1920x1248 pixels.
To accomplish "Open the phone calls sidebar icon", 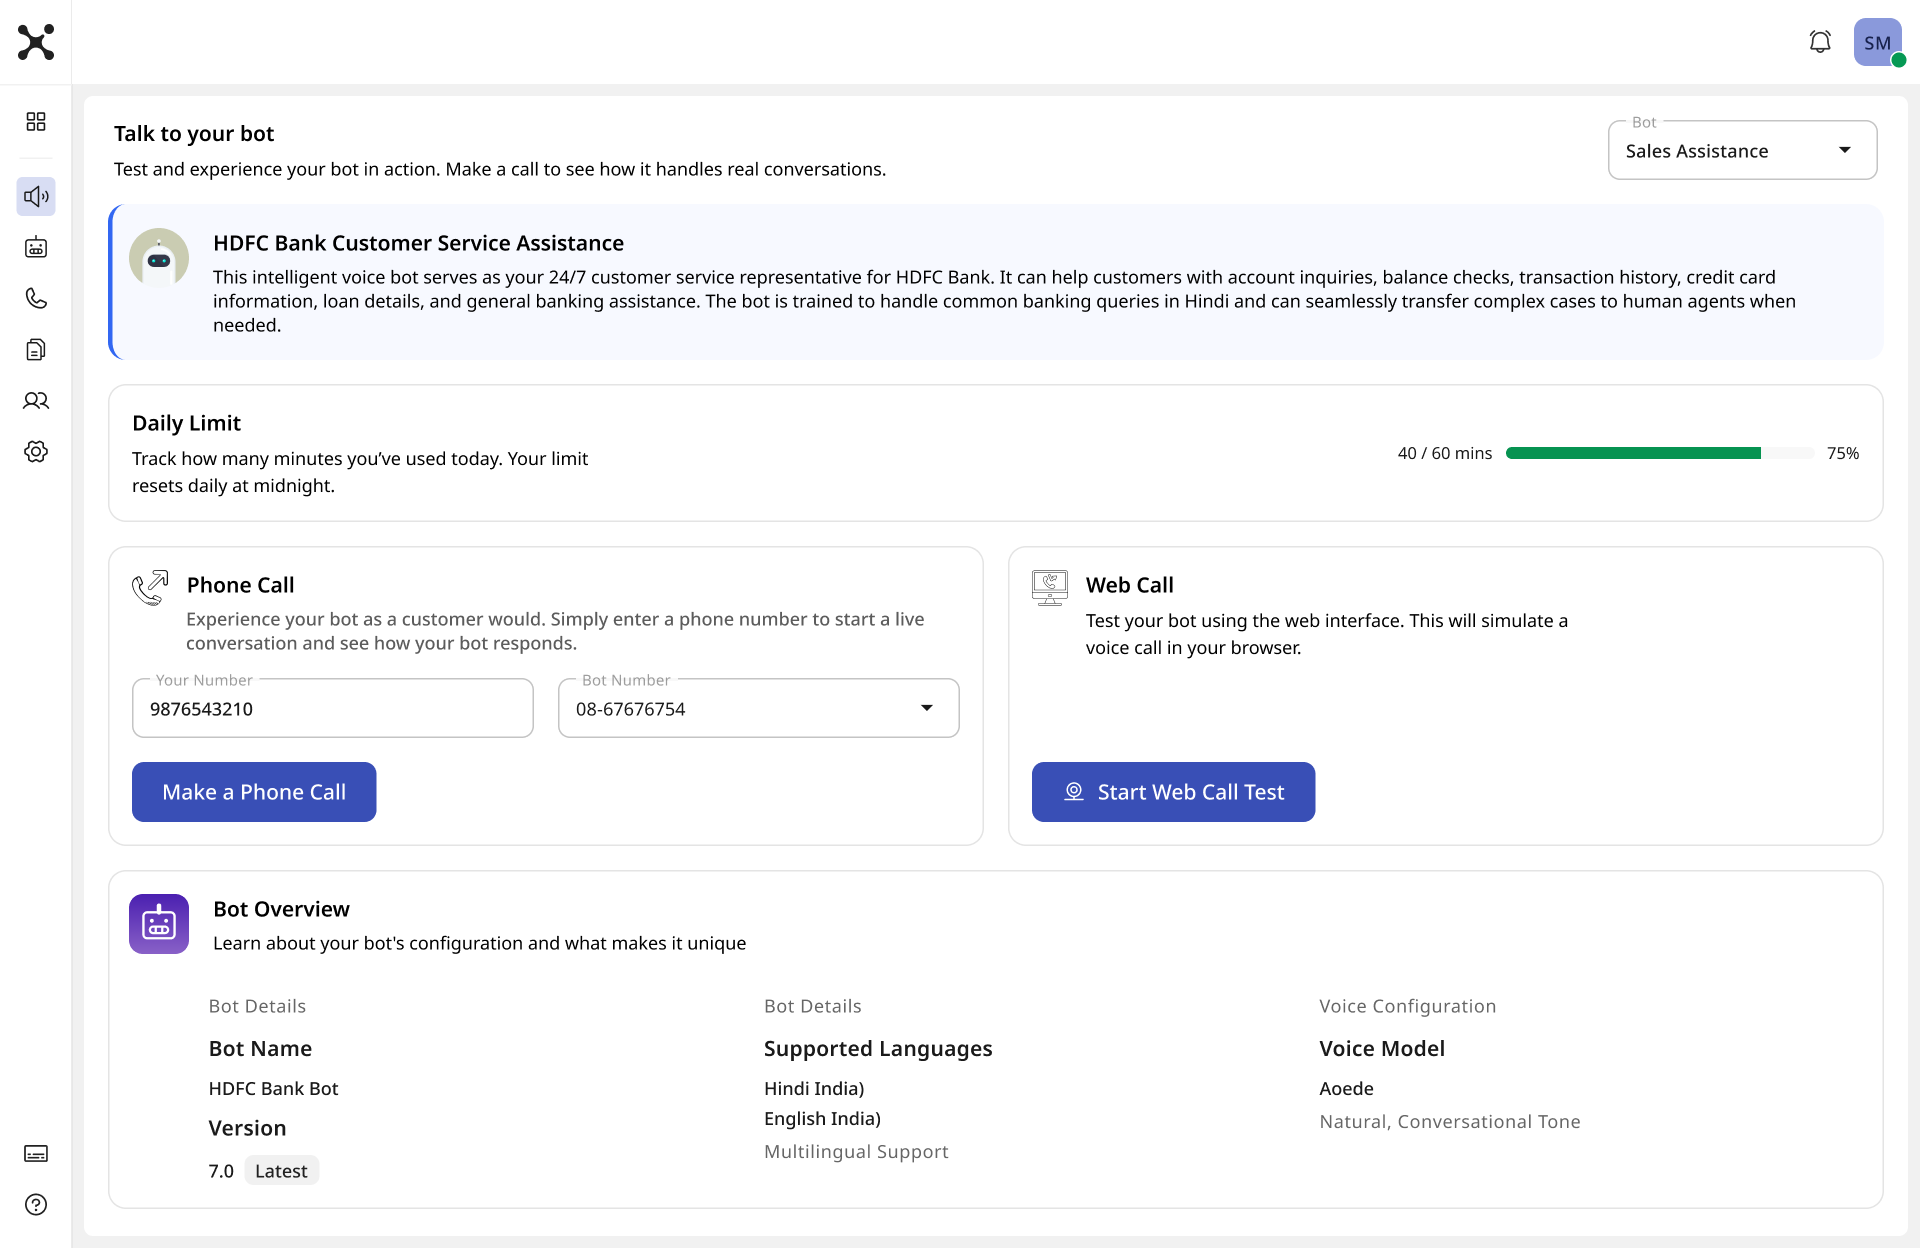I will (36, 298).
